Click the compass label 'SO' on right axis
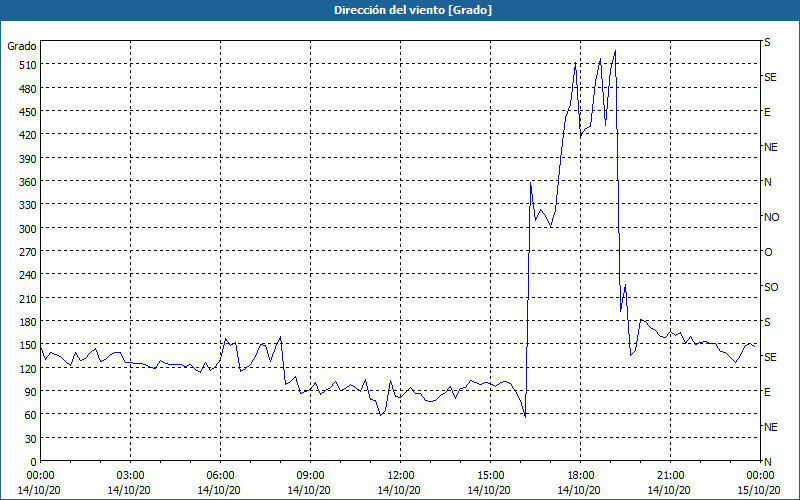The height and width of the screenshot is (500, 800). 771,287
